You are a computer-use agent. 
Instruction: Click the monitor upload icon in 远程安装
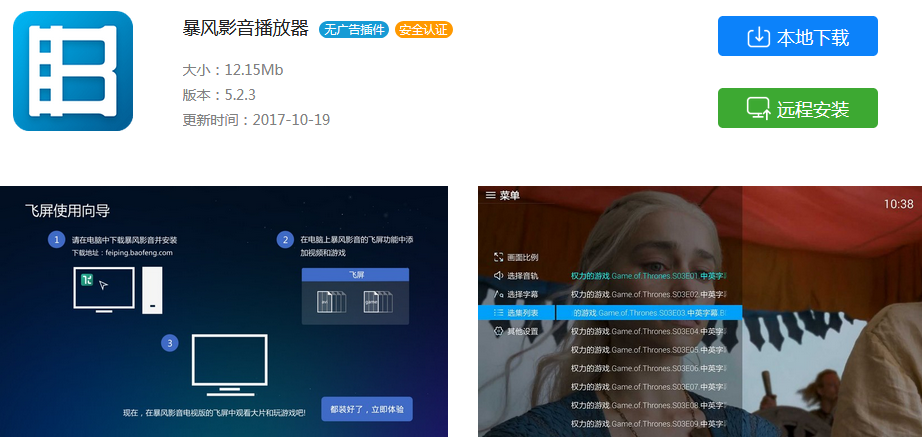tap(759, 109)
